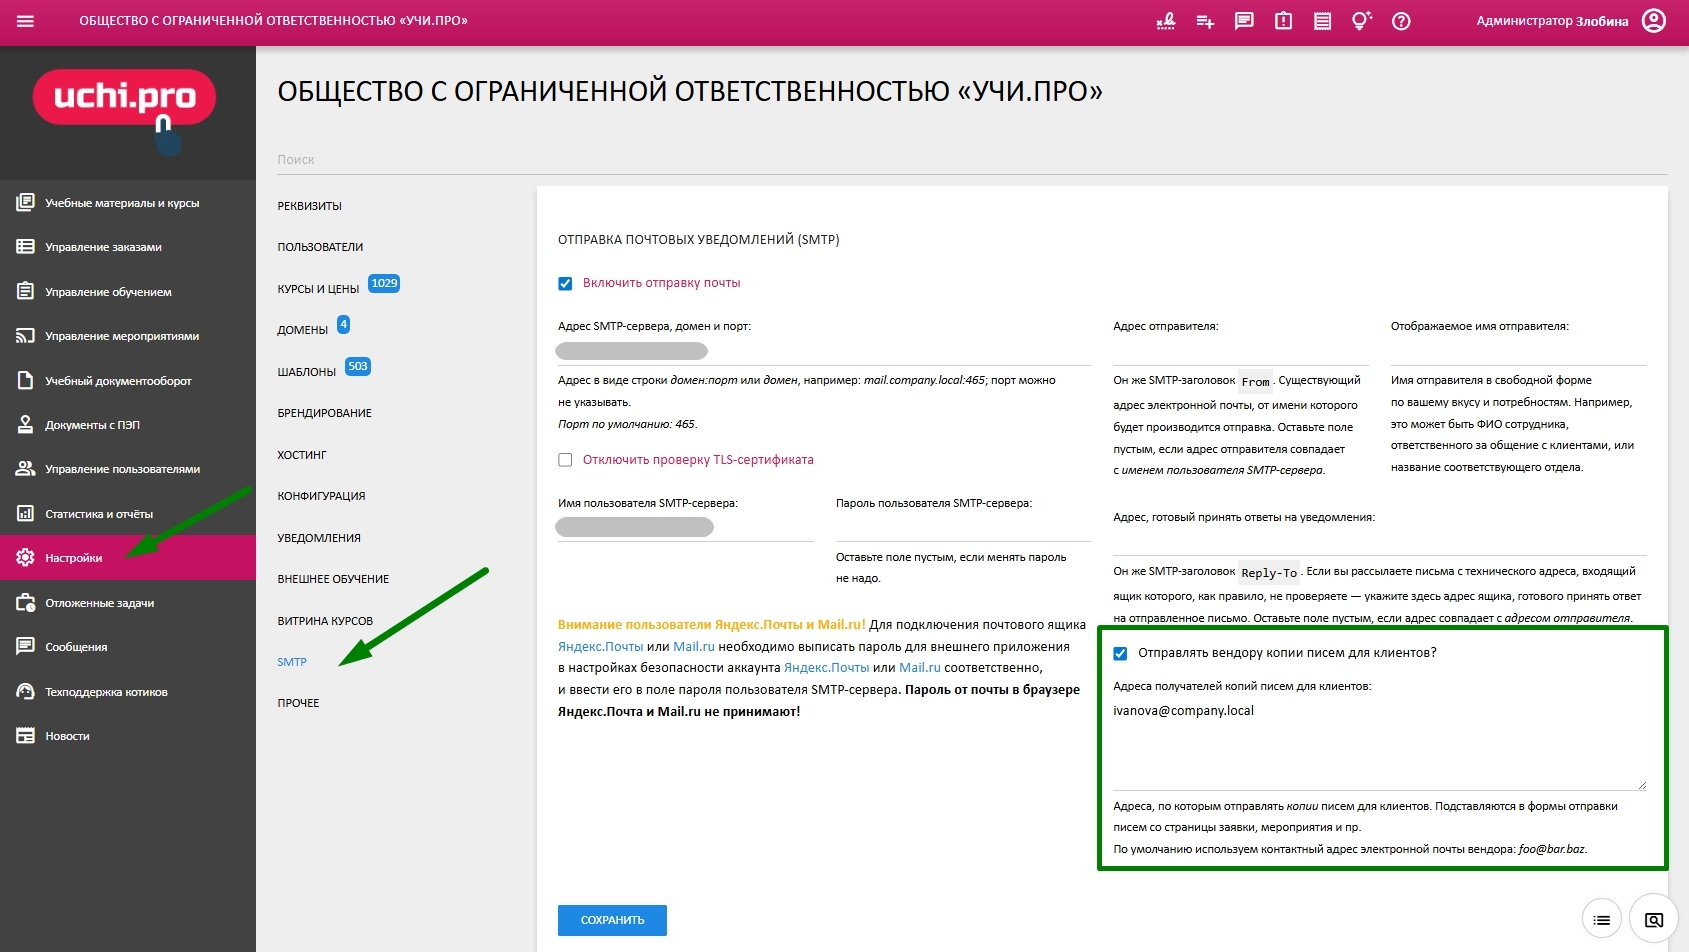Open the Пользователи settings section
The width and height of the screenshot is (1689, 952).
(x=321, y=247)
